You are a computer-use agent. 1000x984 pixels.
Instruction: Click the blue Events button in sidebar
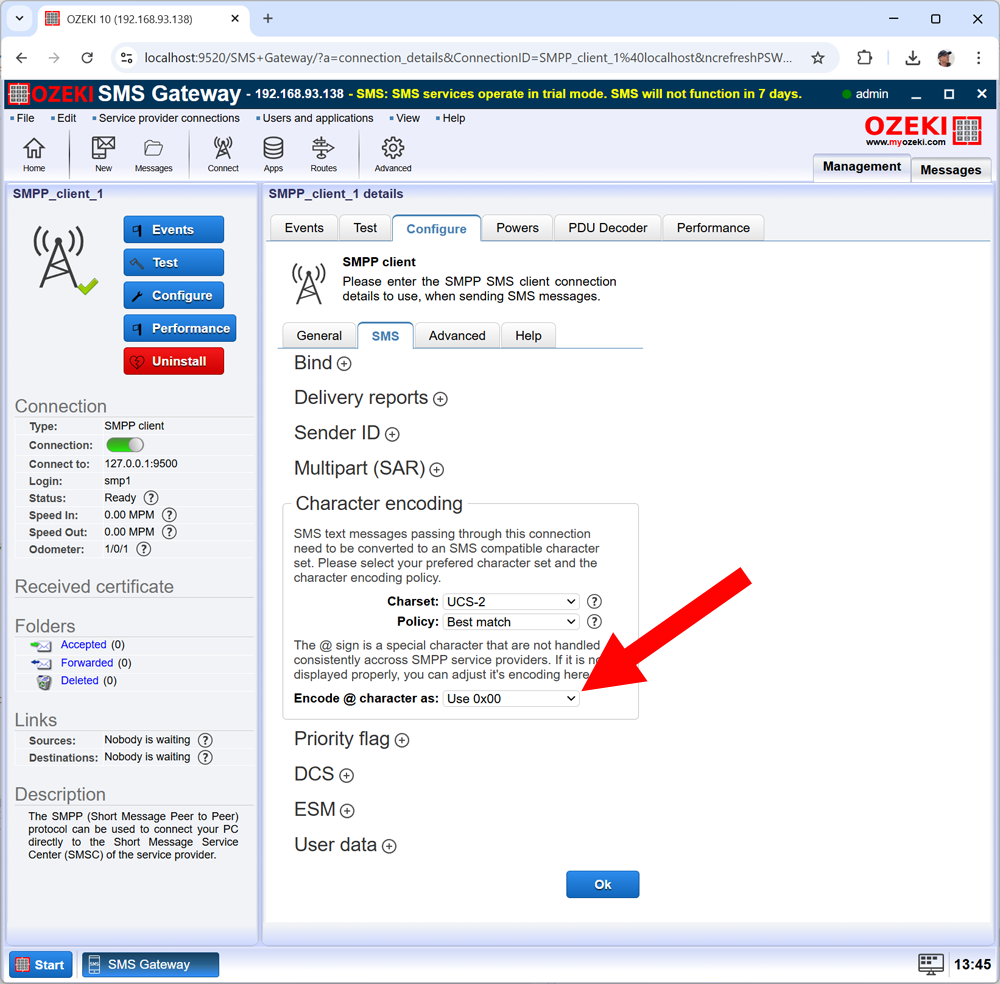[173, 230]
